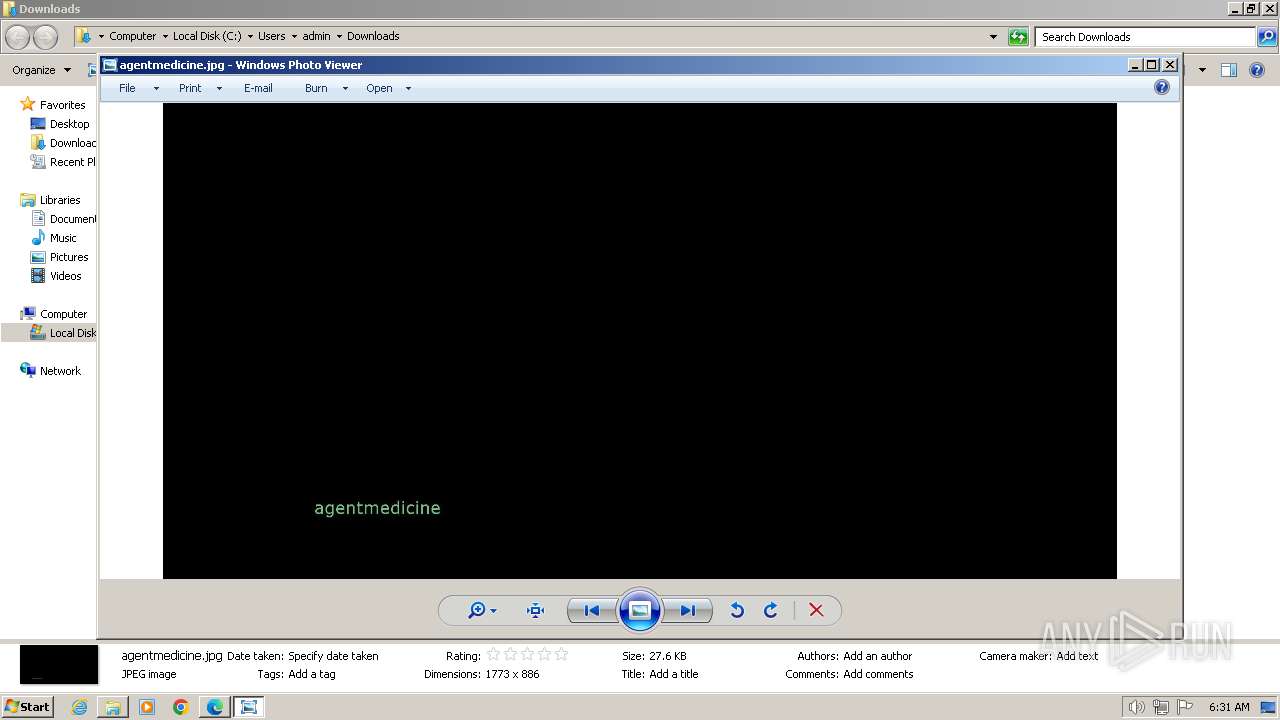Open Music library
Viewport: 1280px width, 720px height.
tap(63, 238)
